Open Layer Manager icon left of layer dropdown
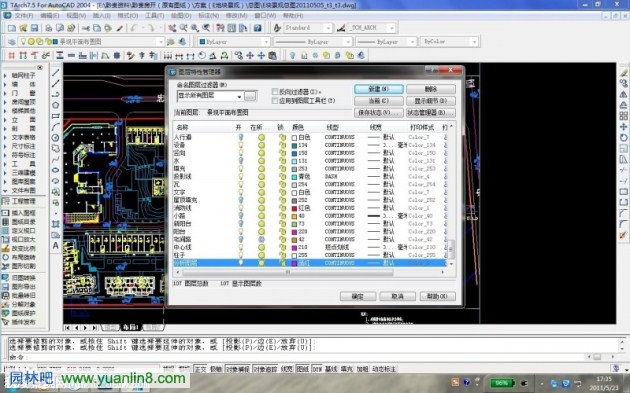630x393 pixels. (12, 42)
